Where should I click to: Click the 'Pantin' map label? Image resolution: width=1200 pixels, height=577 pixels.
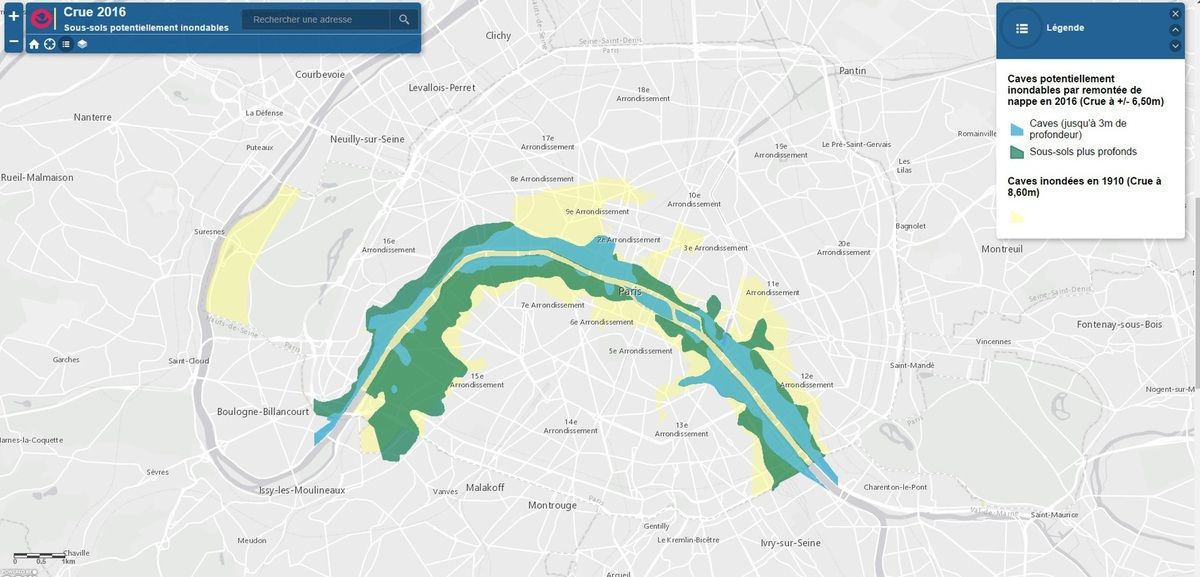(x=853, y=70)
